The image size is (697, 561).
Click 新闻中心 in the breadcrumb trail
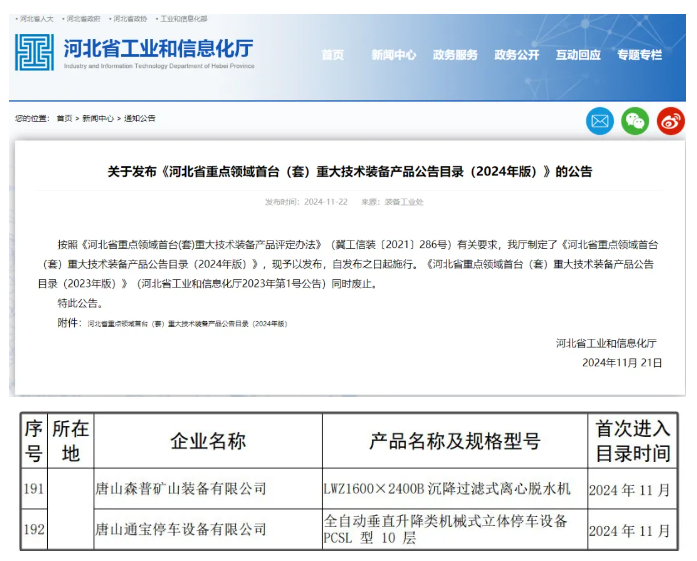point(98,119)
